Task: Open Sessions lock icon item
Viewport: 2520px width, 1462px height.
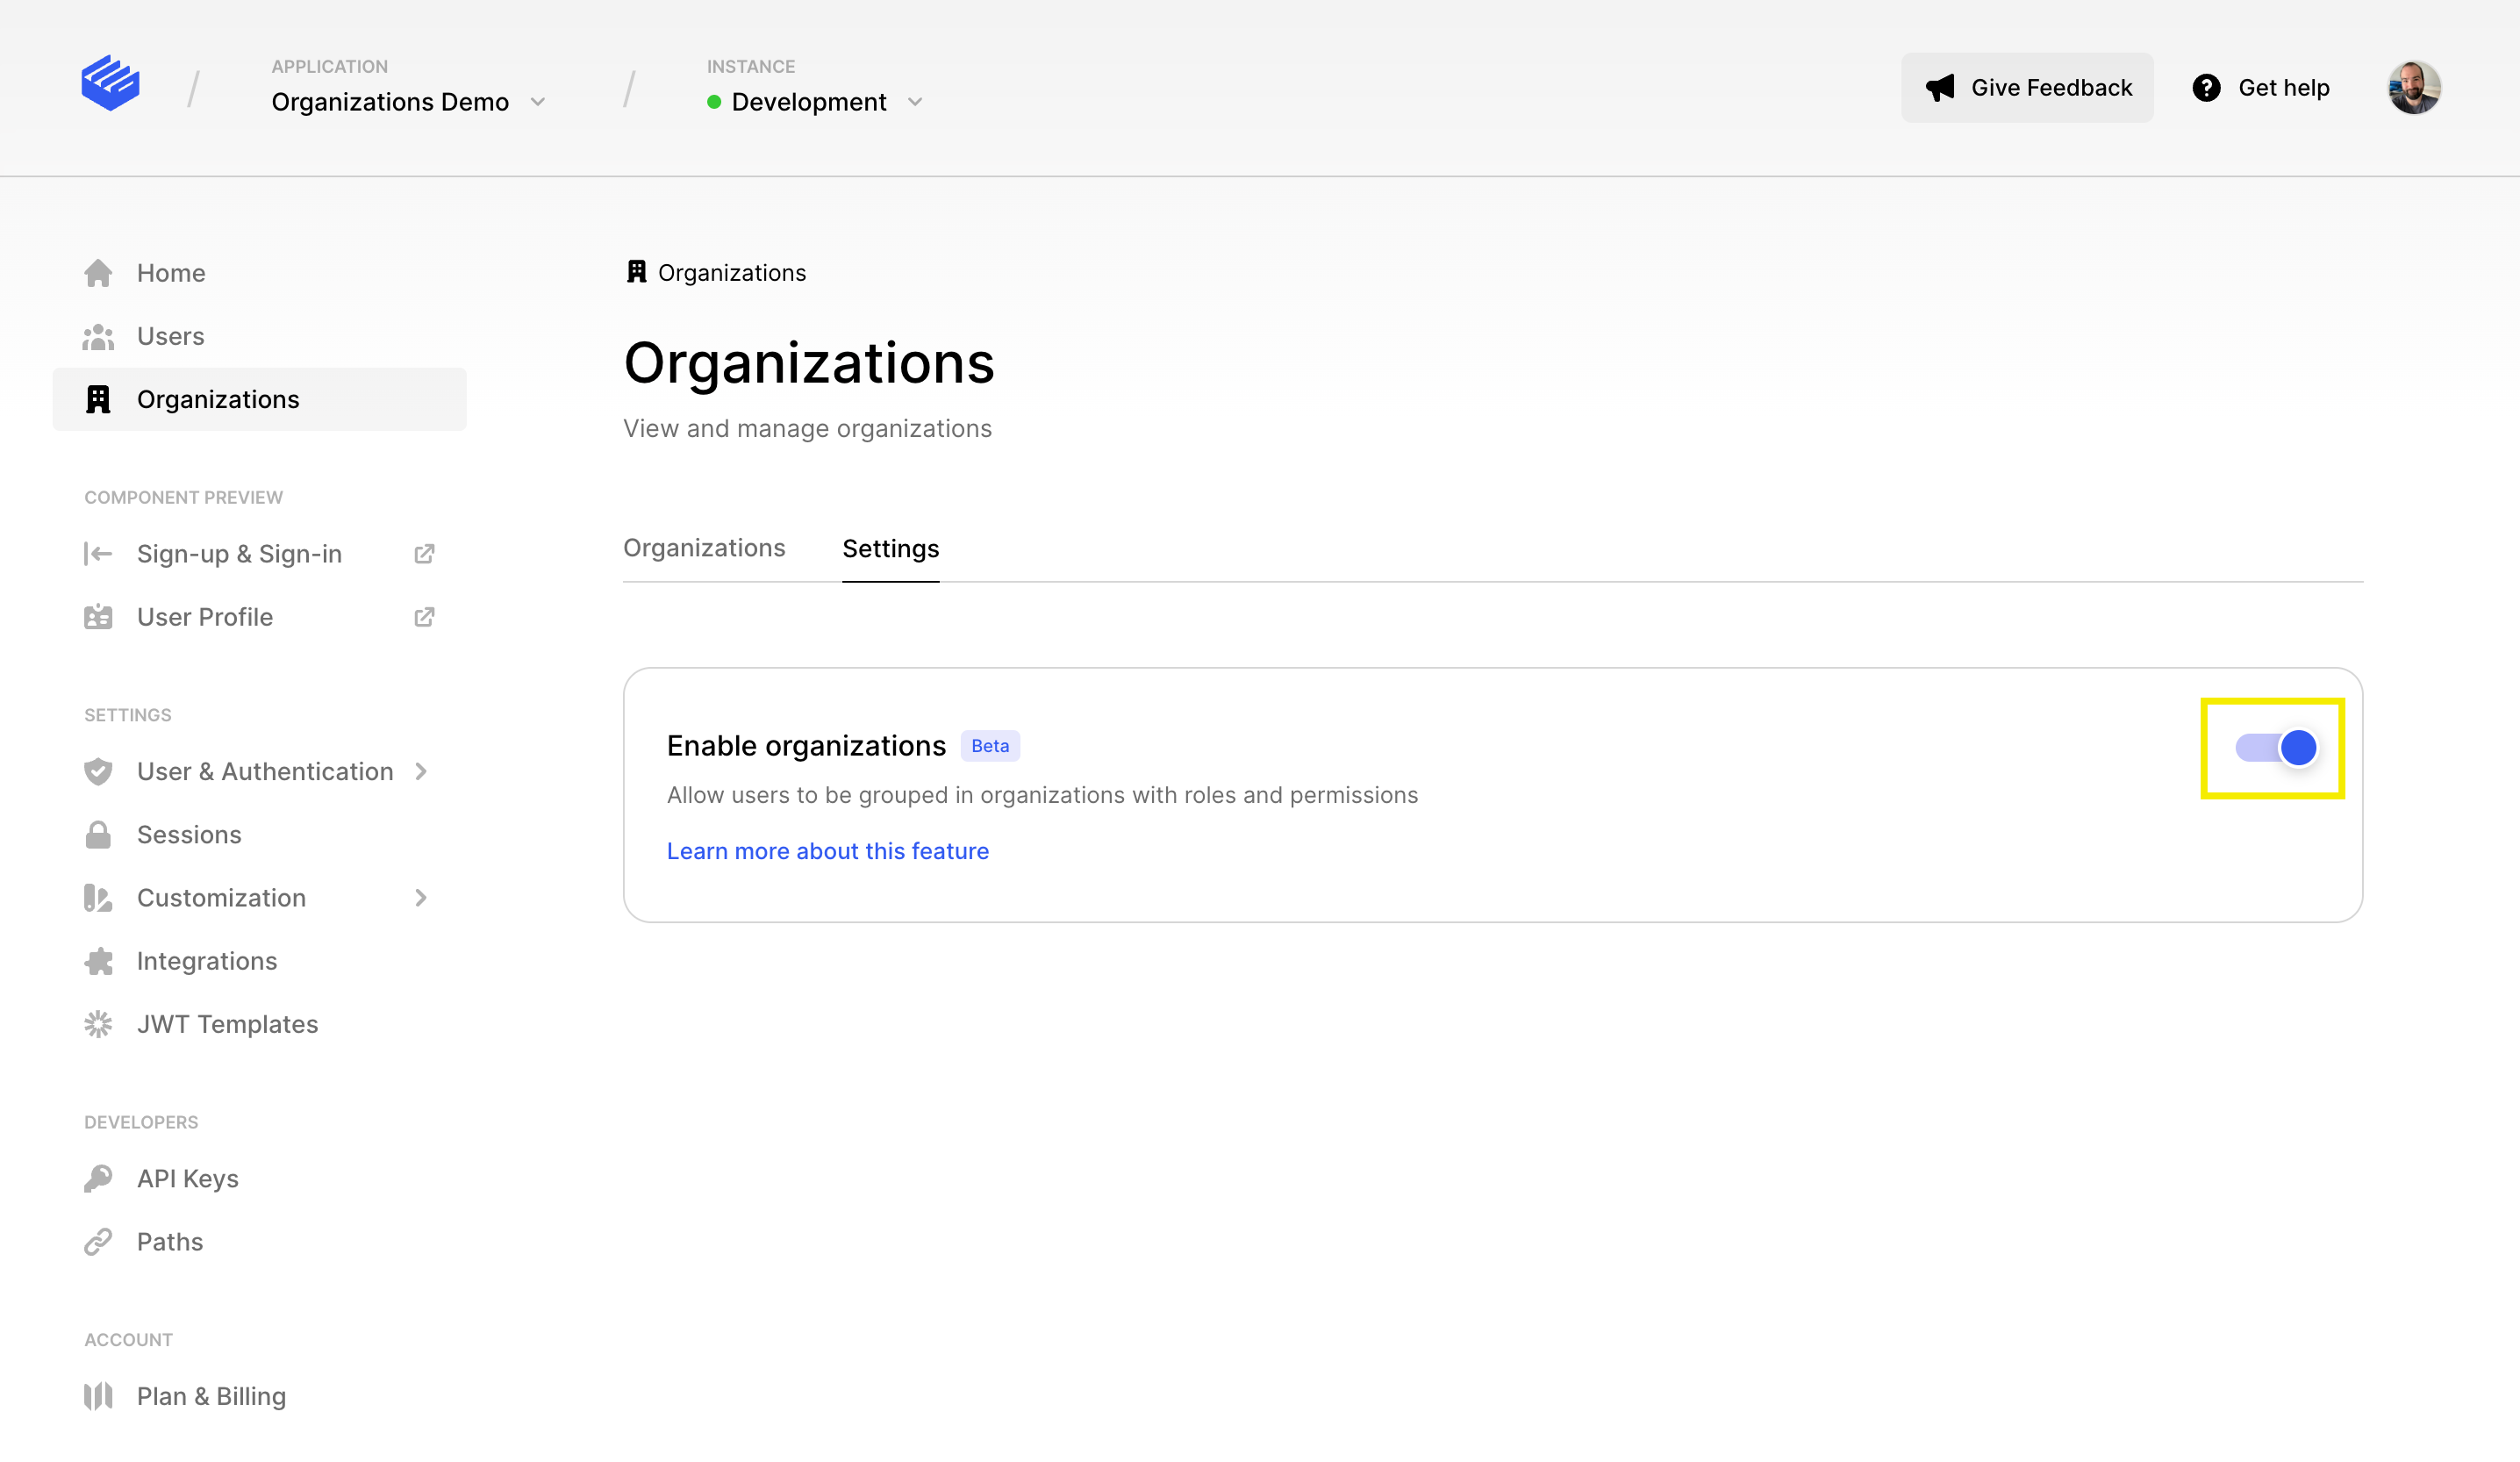Action: coord(188,834)
